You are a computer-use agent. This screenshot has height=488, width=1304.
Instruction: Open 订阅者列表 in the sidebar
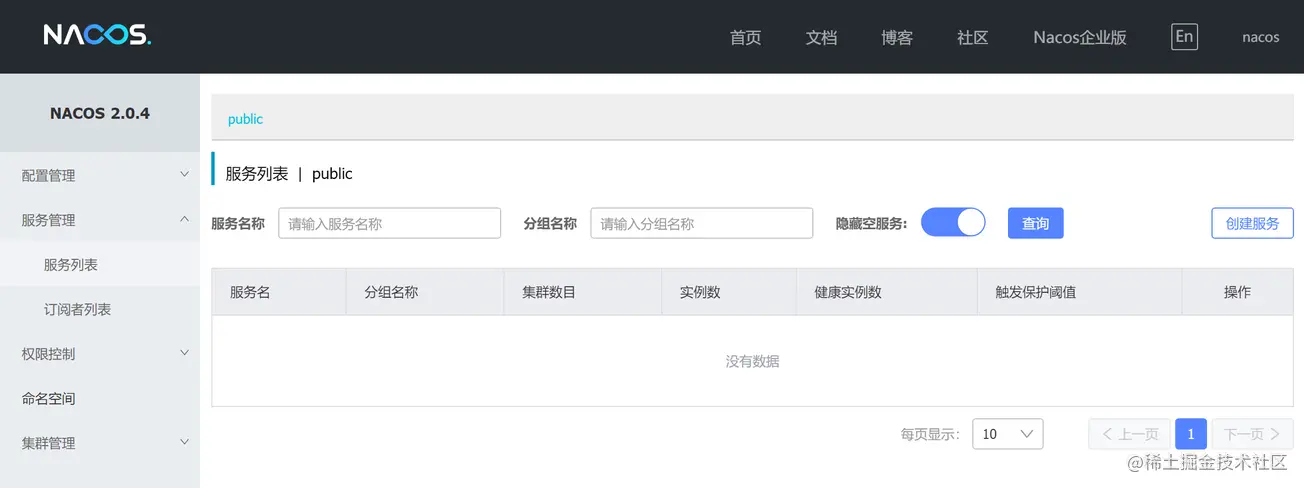[x=100, y=309]
